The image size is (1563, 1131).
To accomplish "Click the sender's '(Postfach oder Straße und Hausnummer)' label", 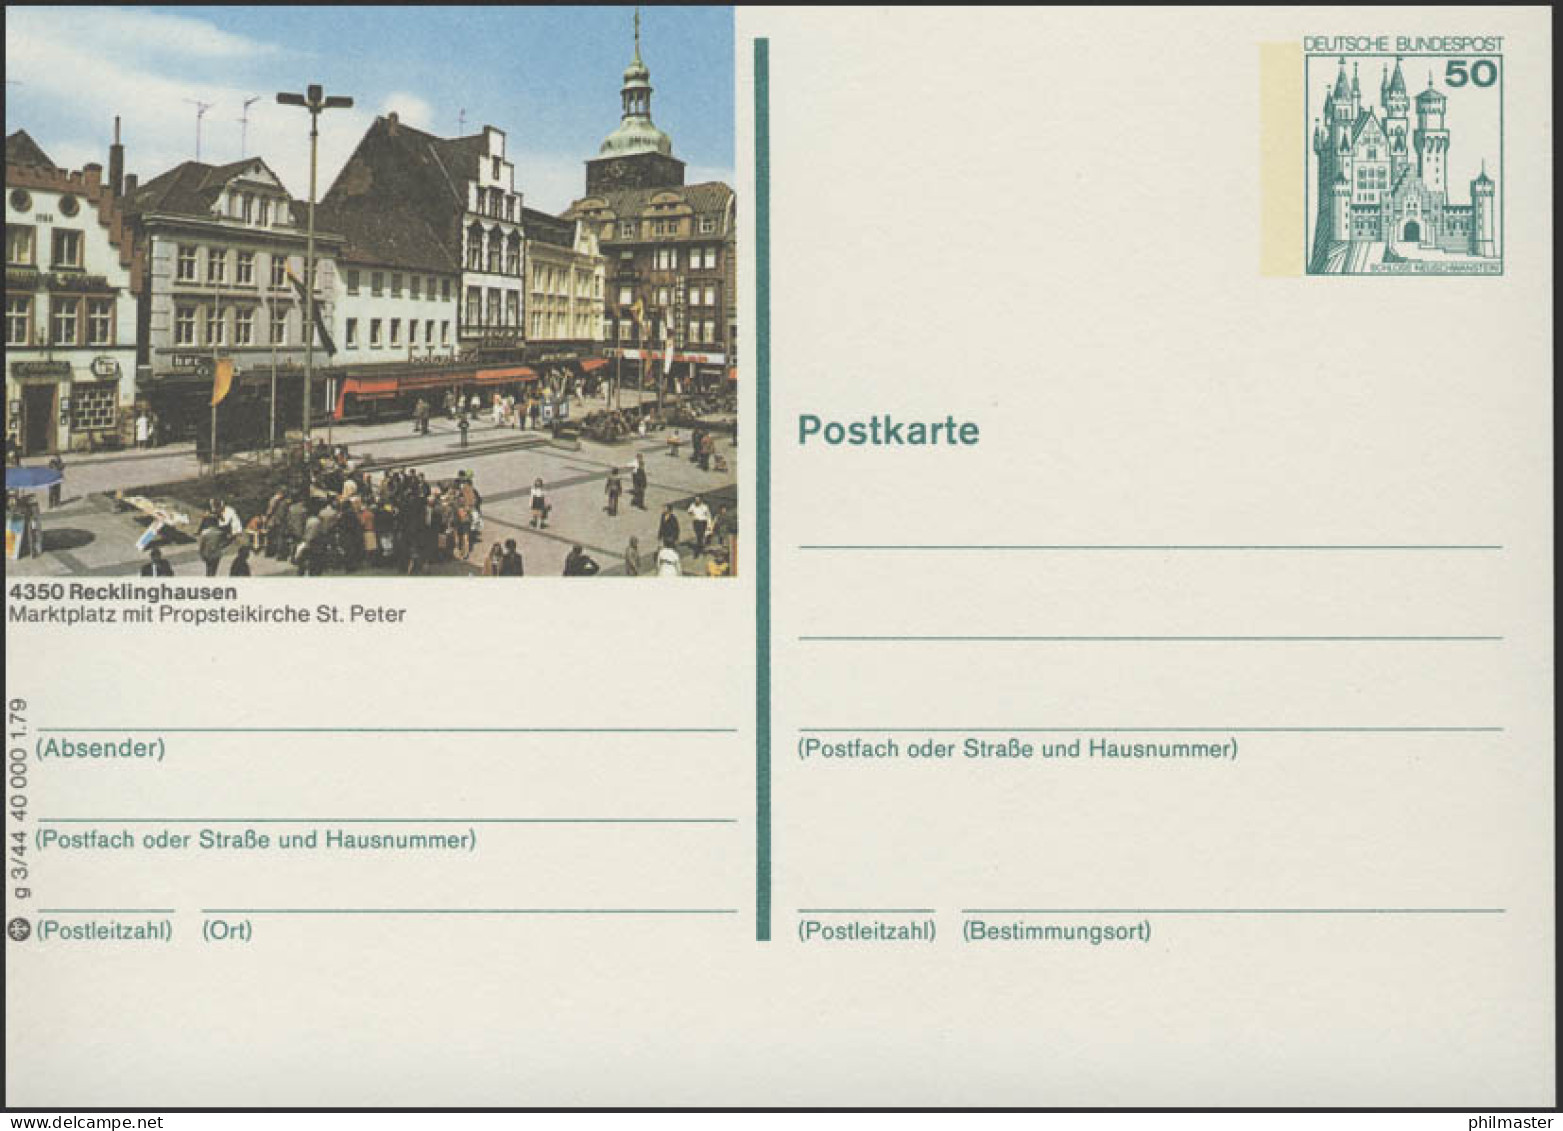I will [256, 840].
